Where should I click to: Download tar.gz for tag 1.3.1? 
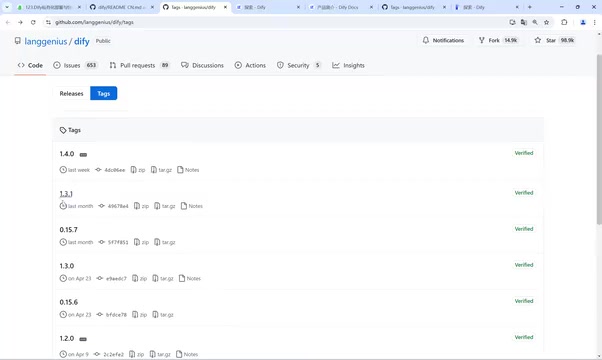click(x=165, y=206)
